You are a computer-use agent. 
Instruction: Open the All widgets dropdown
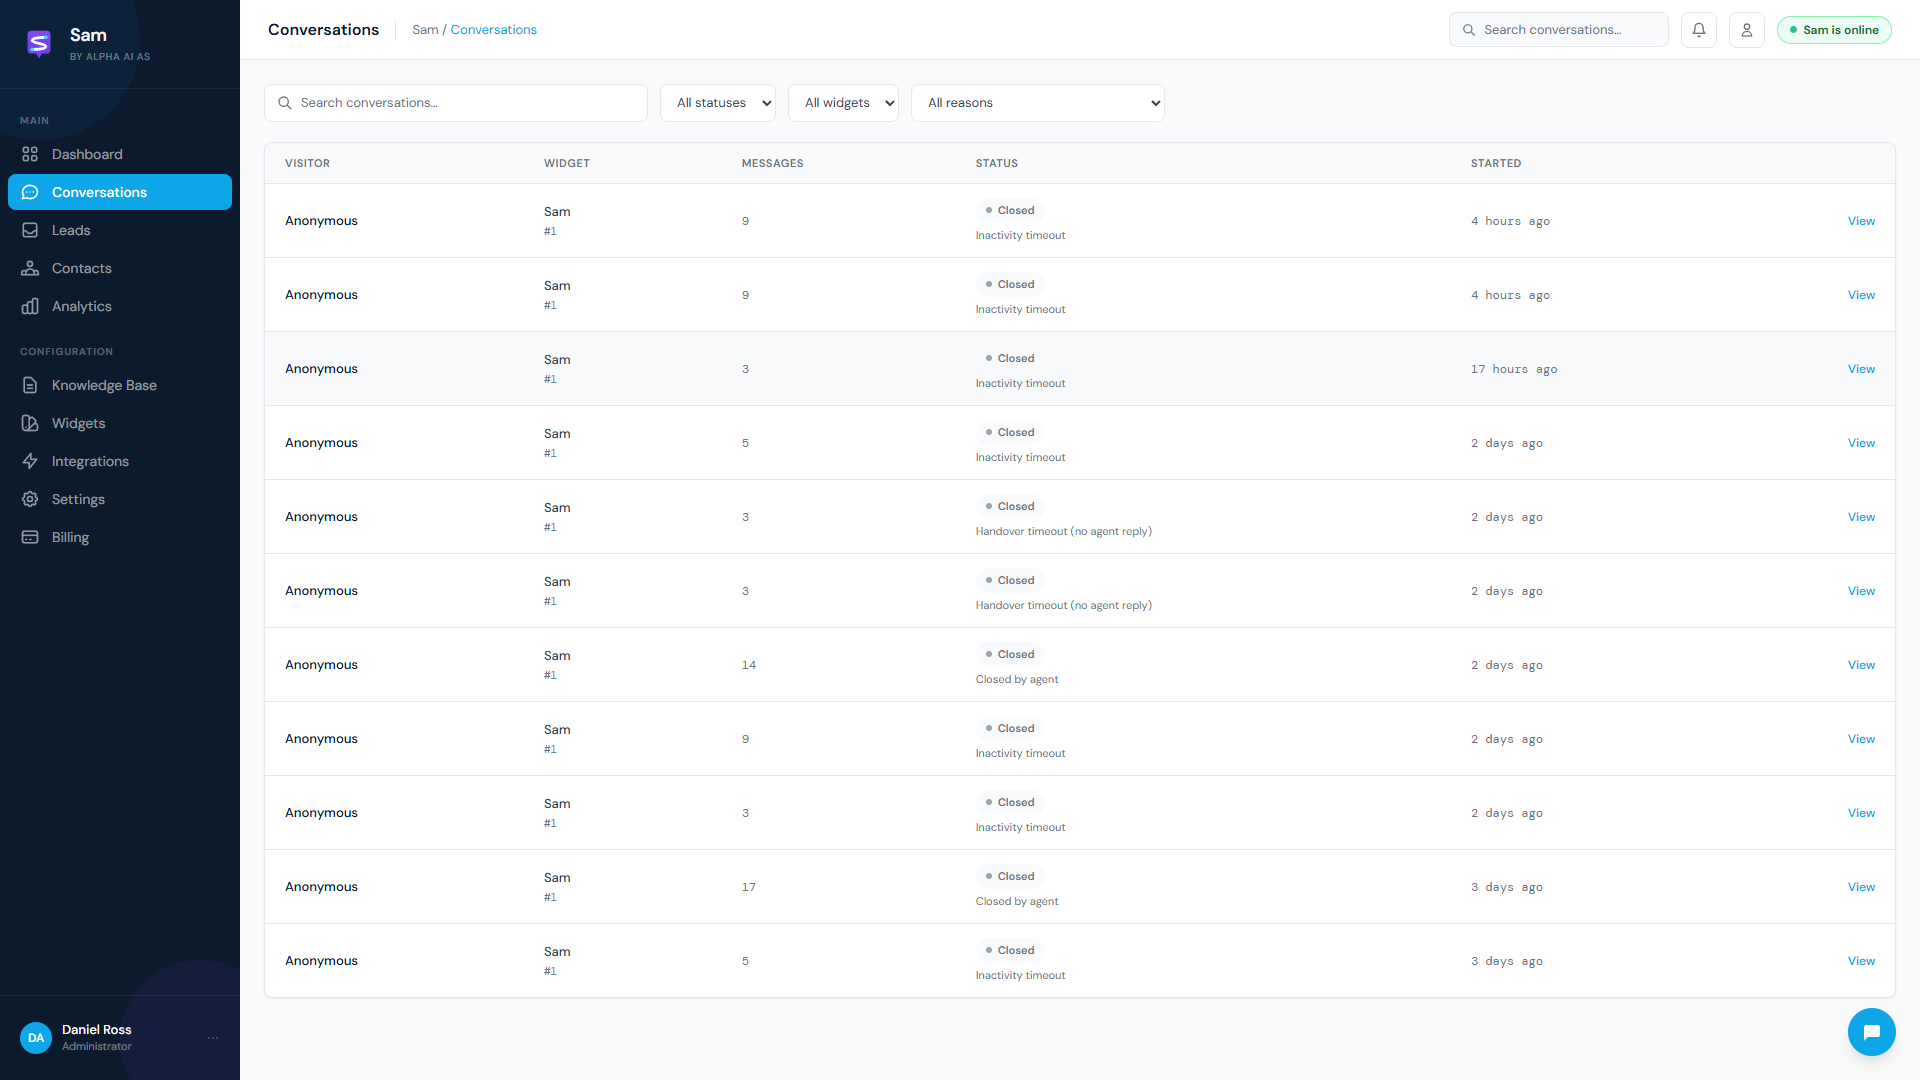[x=844, y=103]
